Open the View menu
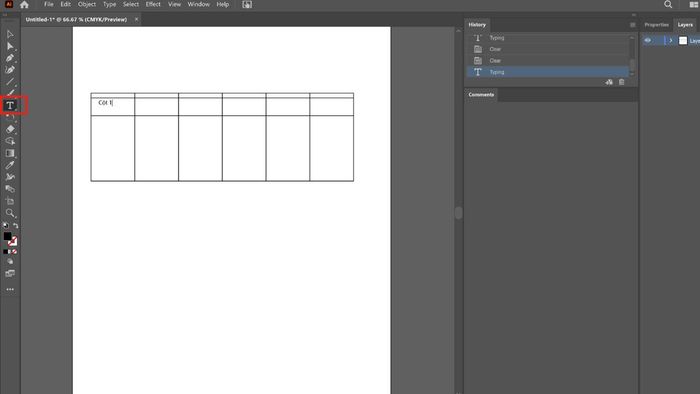Image resolution: width=700 pixels, height=394 pixels. pyautogui.click(x=175, y=4)
